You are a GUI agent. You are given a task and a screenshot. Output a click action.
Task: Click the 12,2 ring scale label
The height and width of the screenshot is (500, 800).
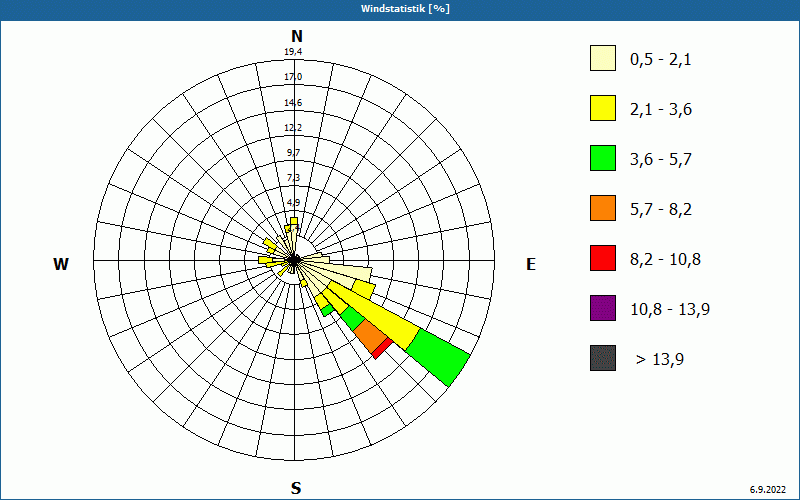click(x=293, y=127)
